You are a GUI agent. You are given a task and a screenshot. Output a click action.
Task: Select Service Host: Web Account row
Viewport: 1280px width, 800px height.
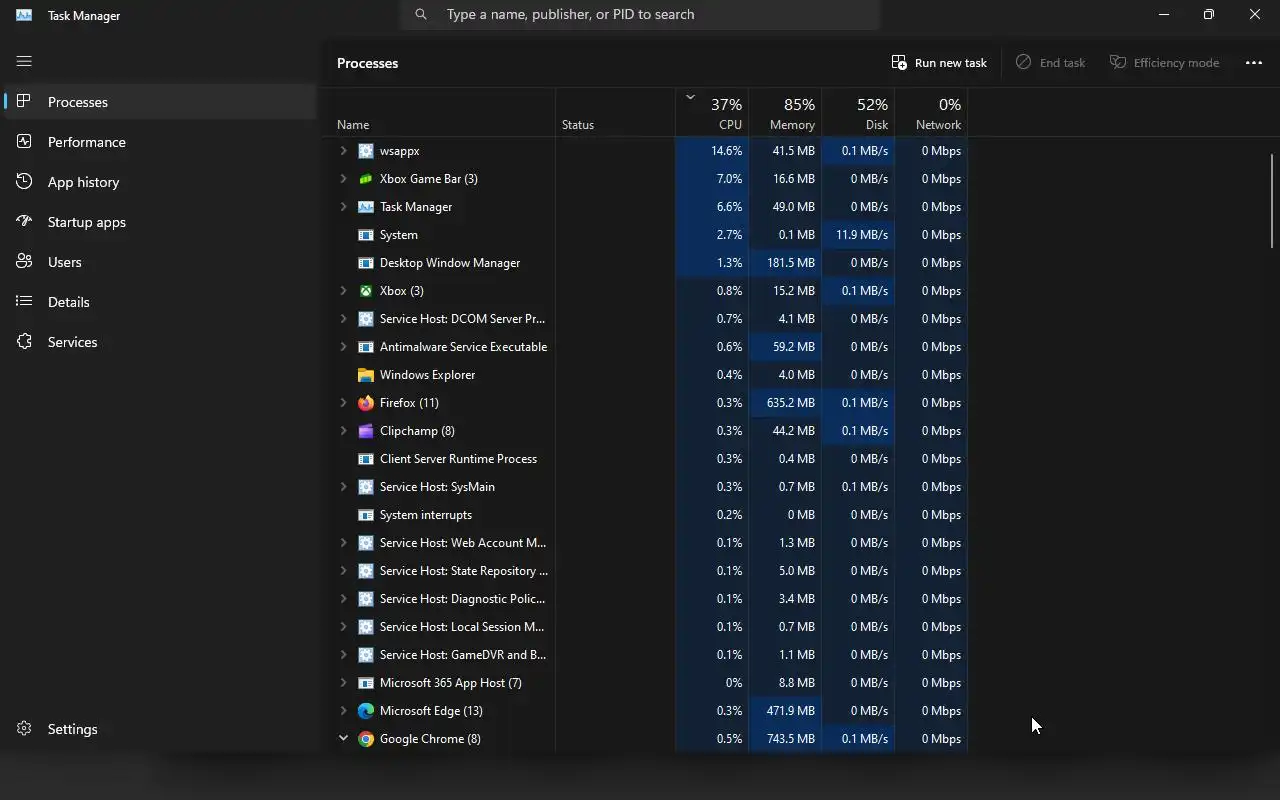click(645, 543)
